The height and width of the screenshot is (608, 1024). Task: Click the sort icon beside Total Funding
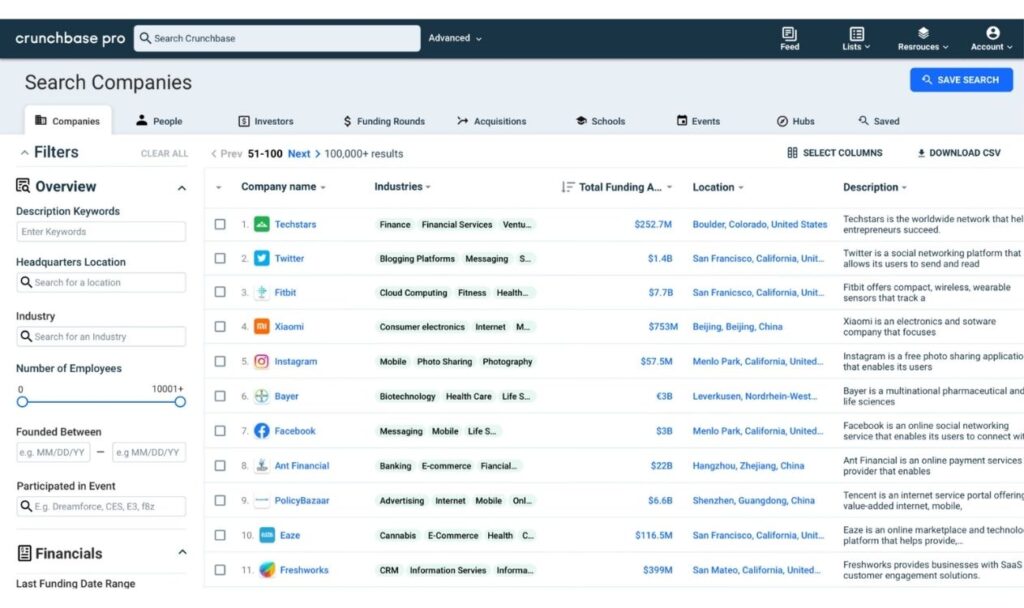pos(568,187)
